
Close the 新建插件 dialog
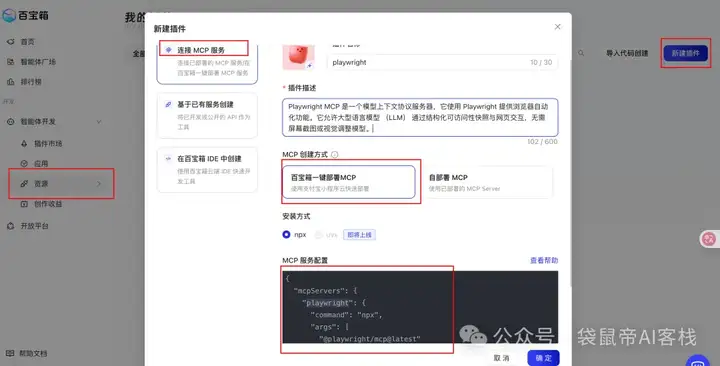(557, 27)
